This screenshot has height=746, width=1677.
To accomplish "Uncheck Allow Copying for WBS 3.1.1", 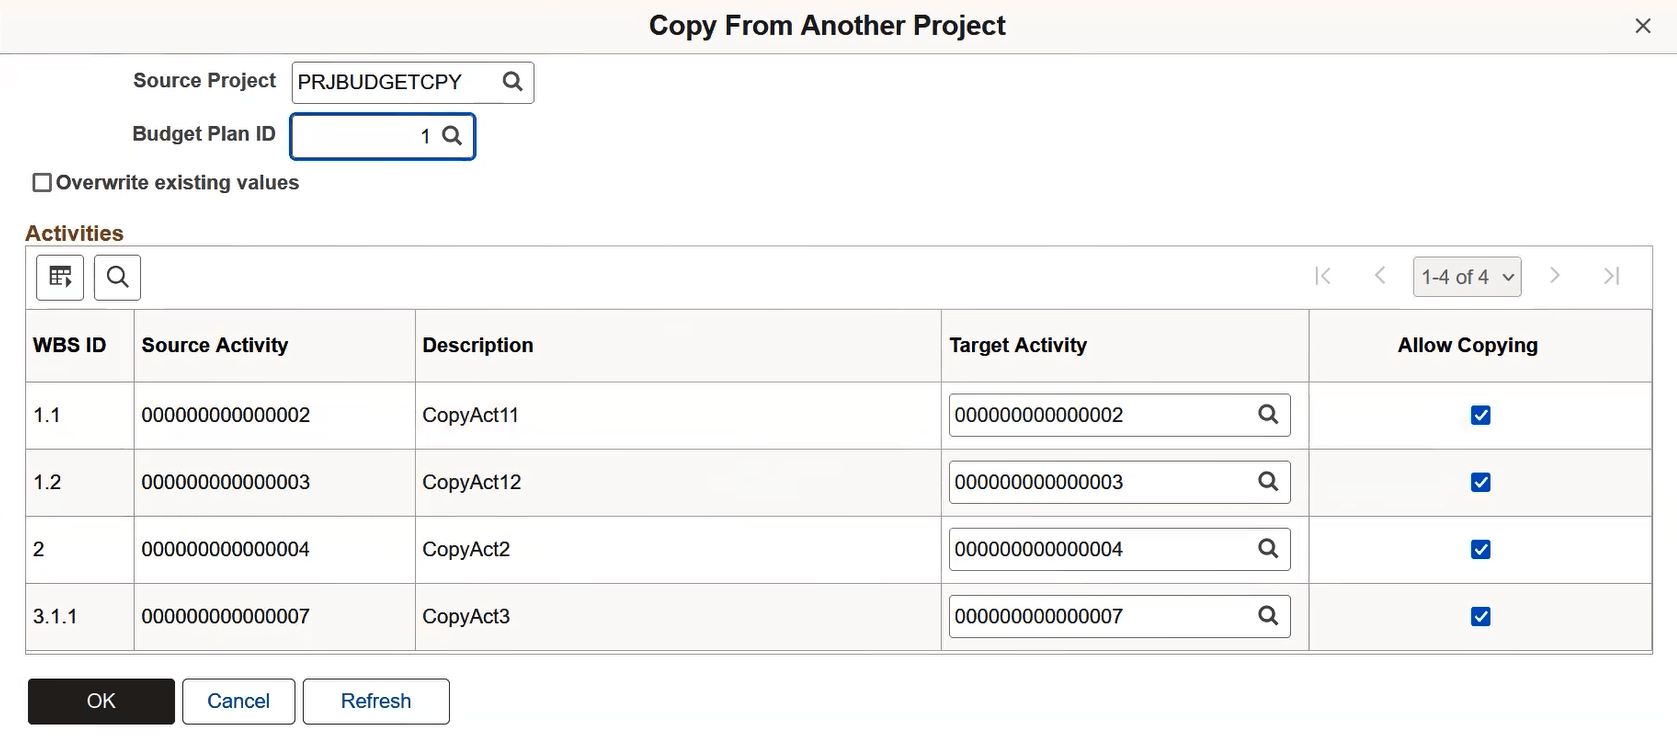I will [x=1481, y=616].
